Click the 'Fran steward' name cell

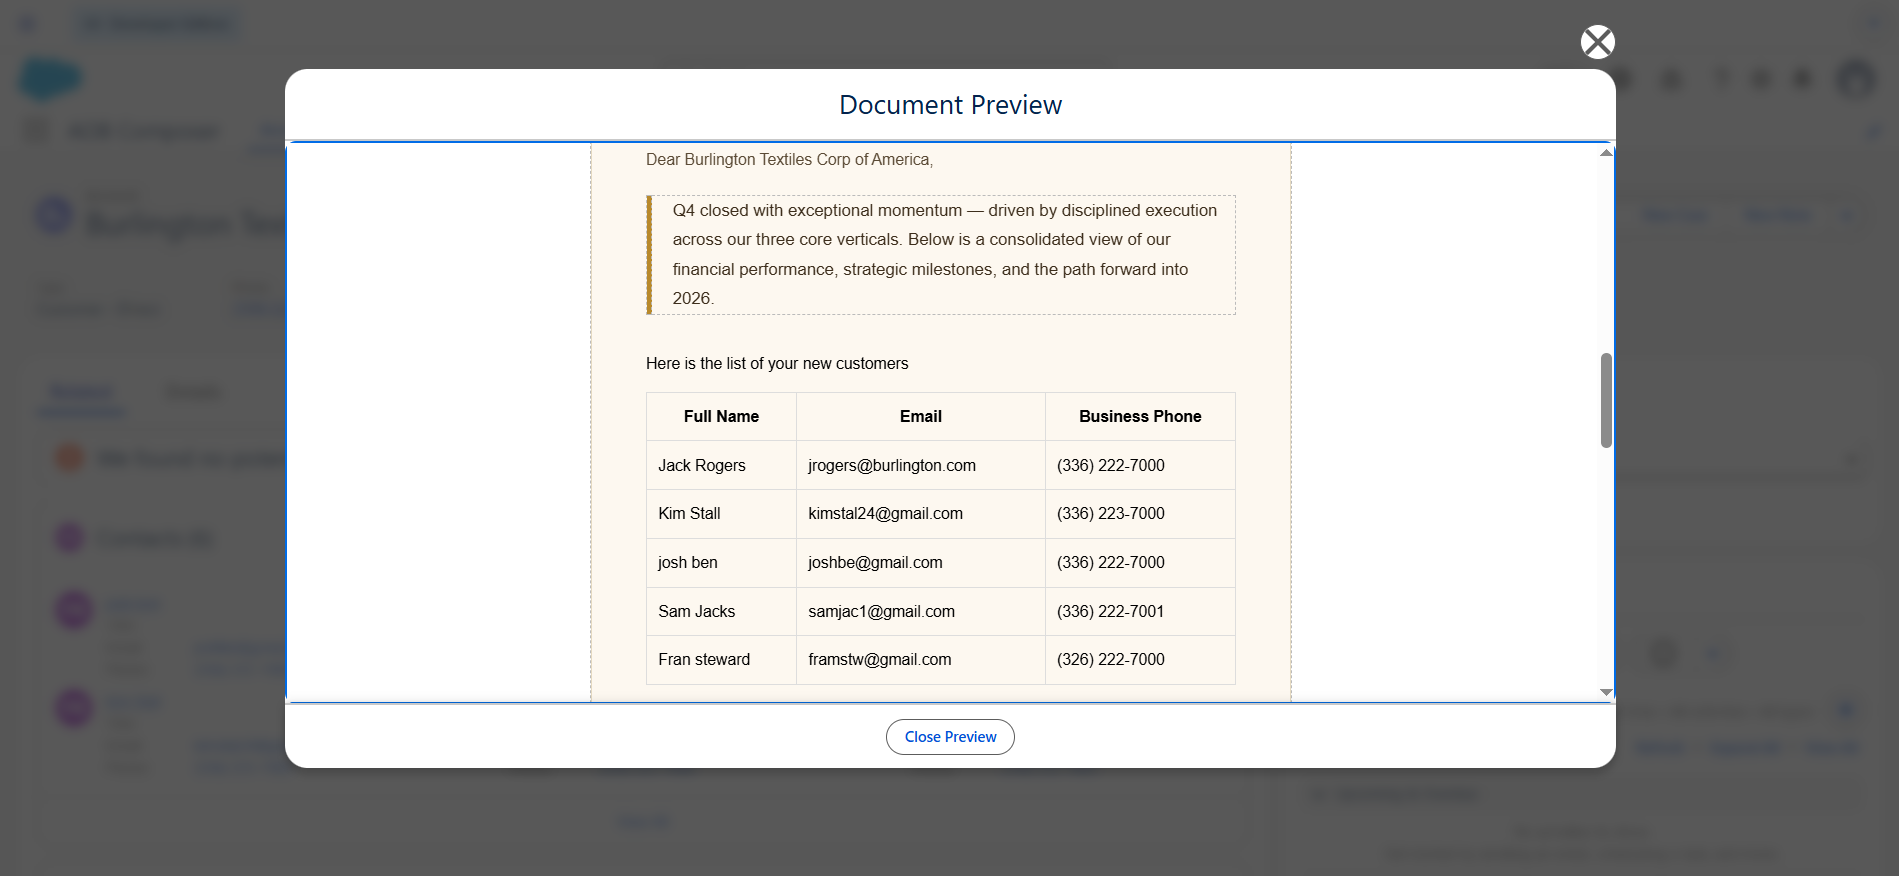point(721,660)
